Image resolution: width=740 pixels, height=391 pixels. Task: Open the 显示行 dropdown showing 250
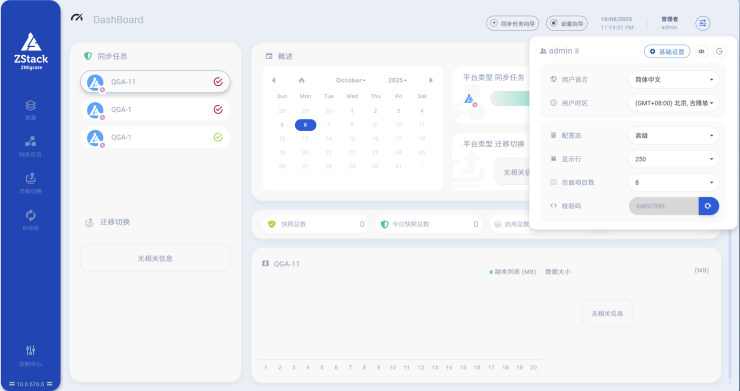(673, 159)
